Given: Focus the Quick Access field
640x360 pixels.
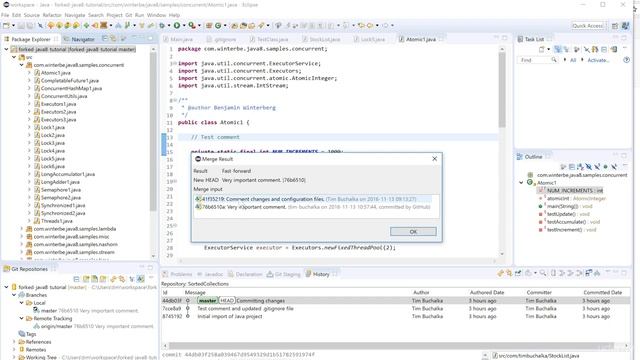Looking at the screenshot, I should click(589, 26).
